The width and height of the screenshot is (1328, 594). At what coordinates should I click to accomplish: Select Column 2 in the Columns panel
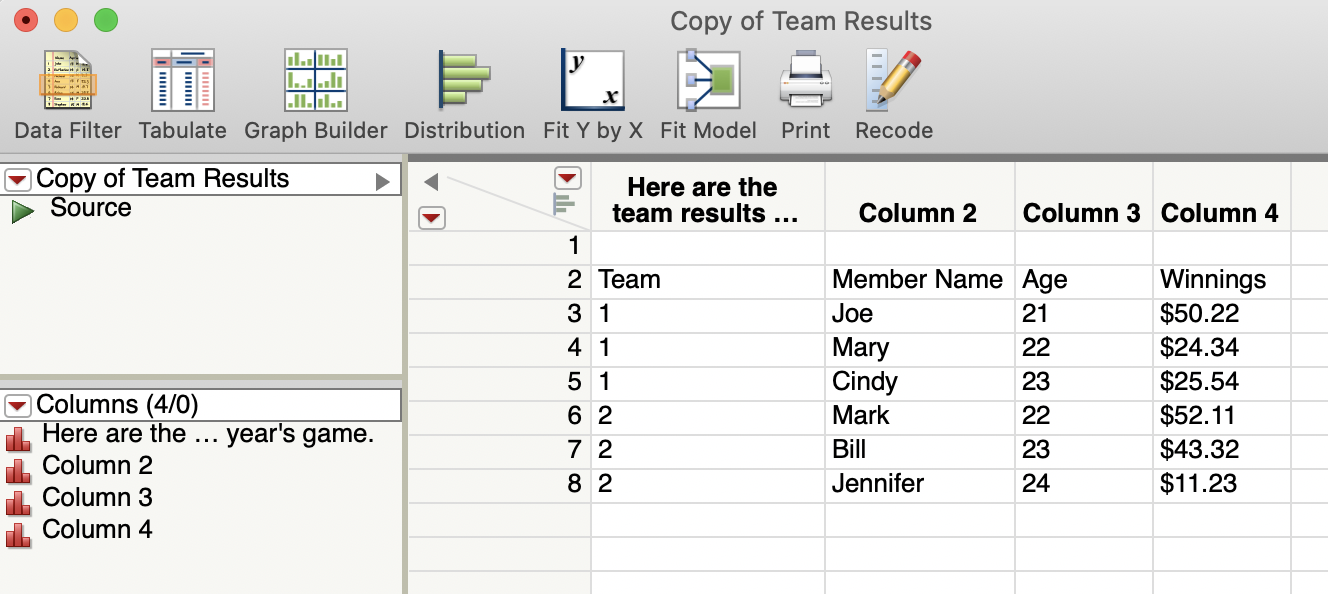pyautogui.click(x=97, y=466)
